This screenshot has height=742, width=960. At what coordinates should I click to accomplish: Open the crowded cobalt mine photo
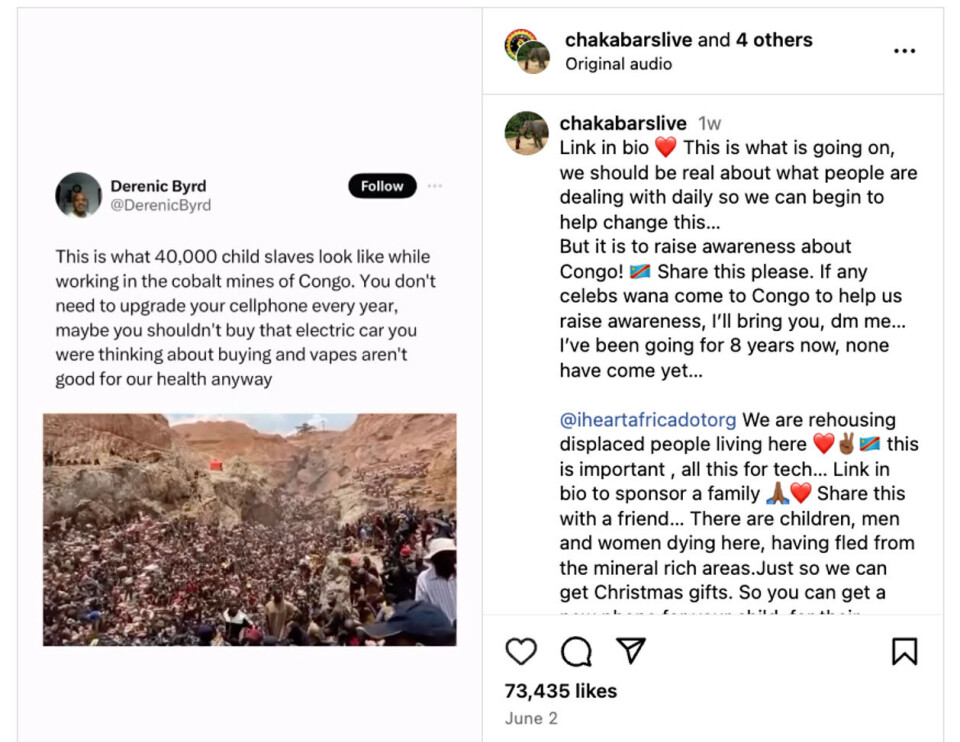pyautogui.click(x=249, y=529)
